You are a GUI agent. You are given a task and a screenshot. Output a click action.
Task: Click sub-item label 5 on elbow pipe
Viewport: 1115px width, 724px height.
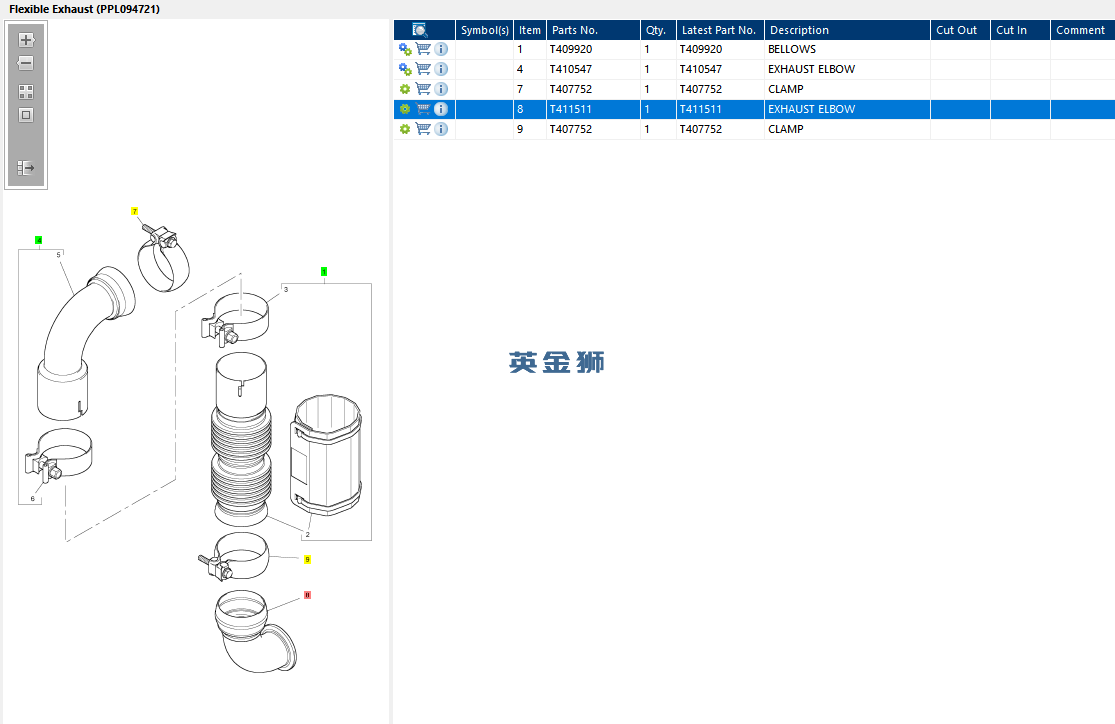[x=58, y=255]
